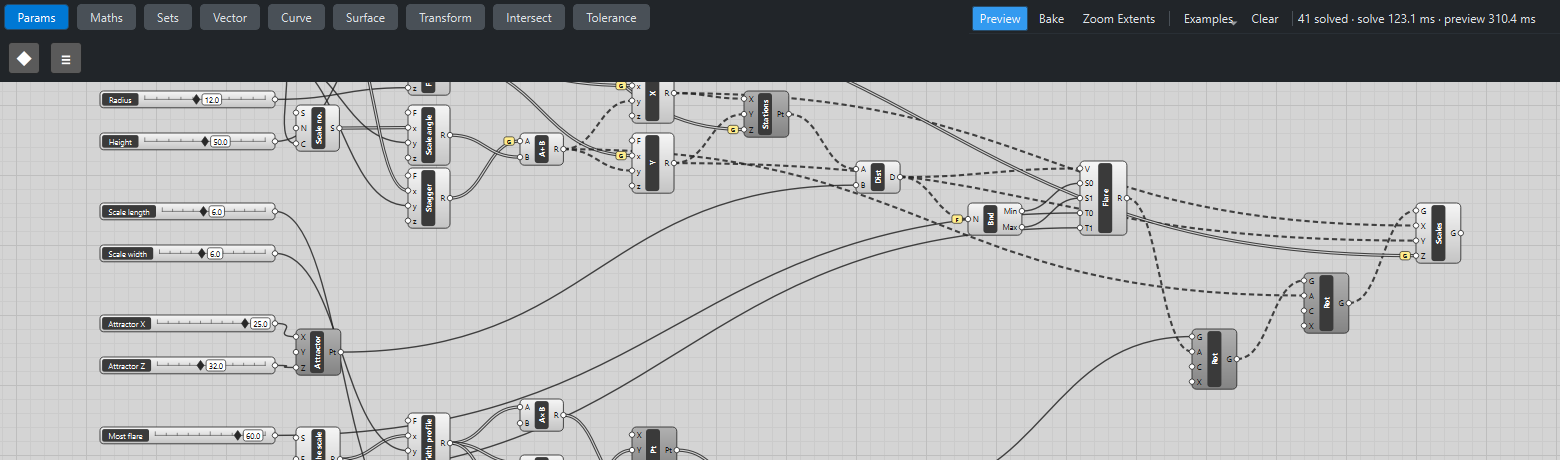This screenshot has width=1560, height=460.
Task: Select the Scales component node
Action: tap(1439, 233)
